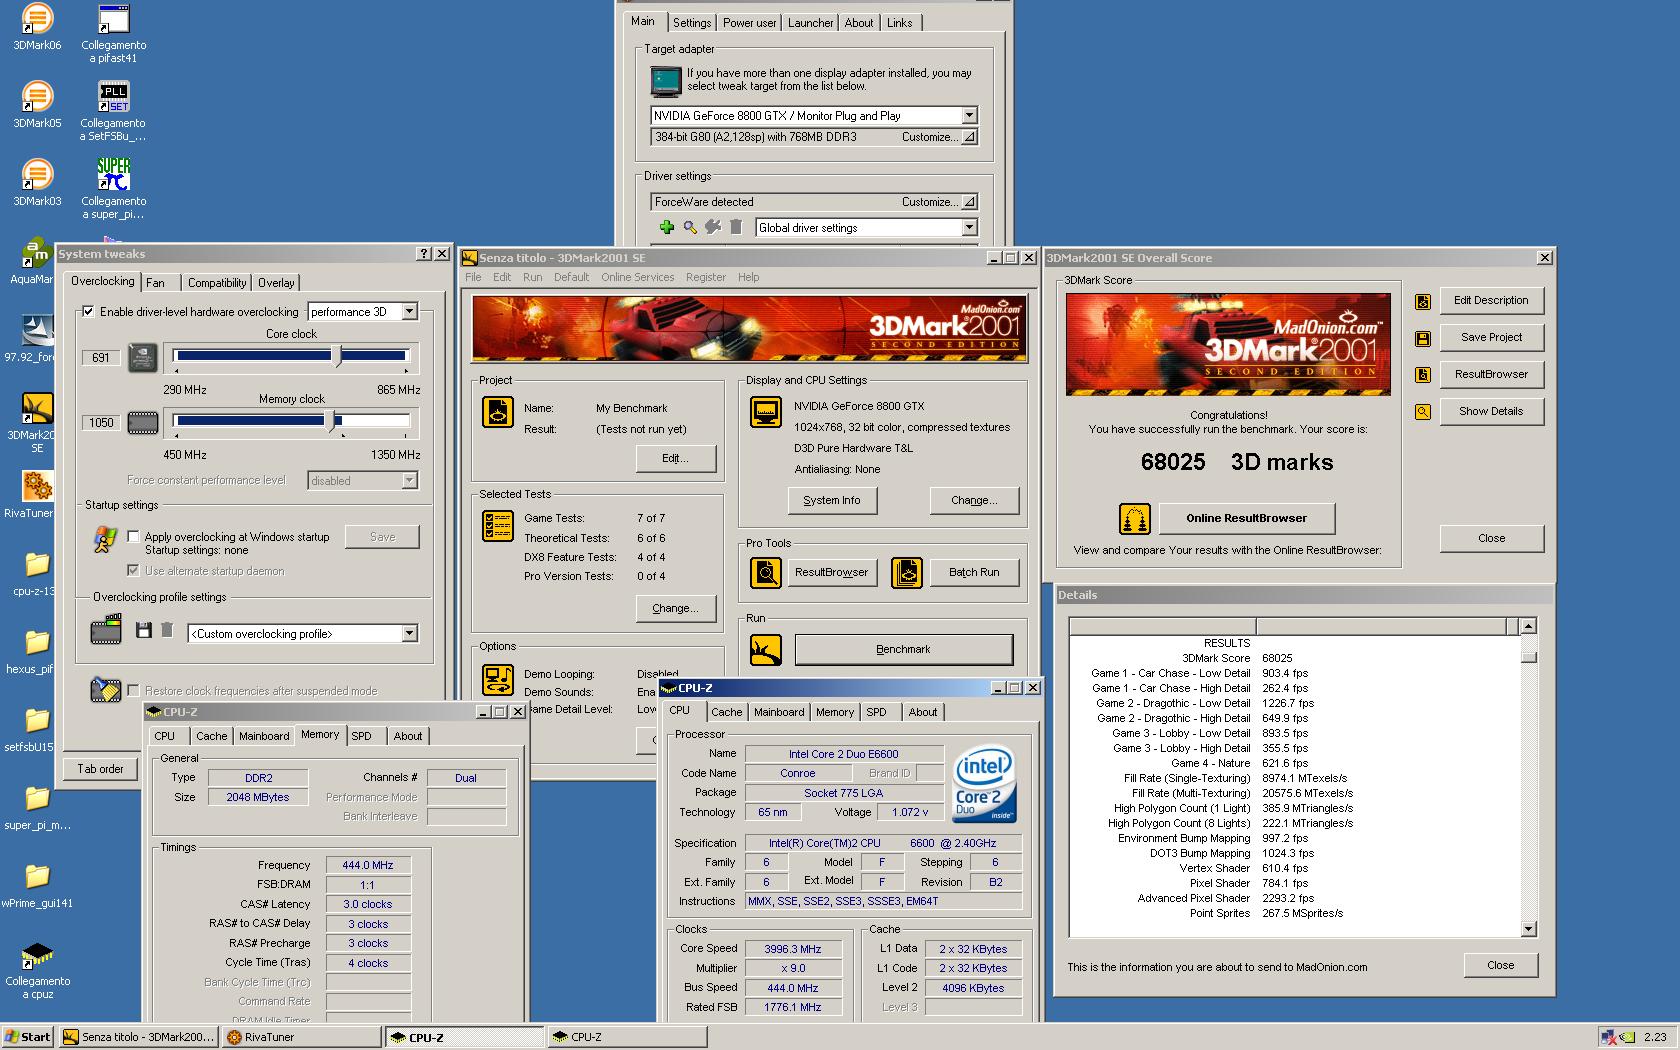Switch to the Fan tab in System tweaks
The height and width of the screenshot is (1050, 1680).
coord(156,283)
